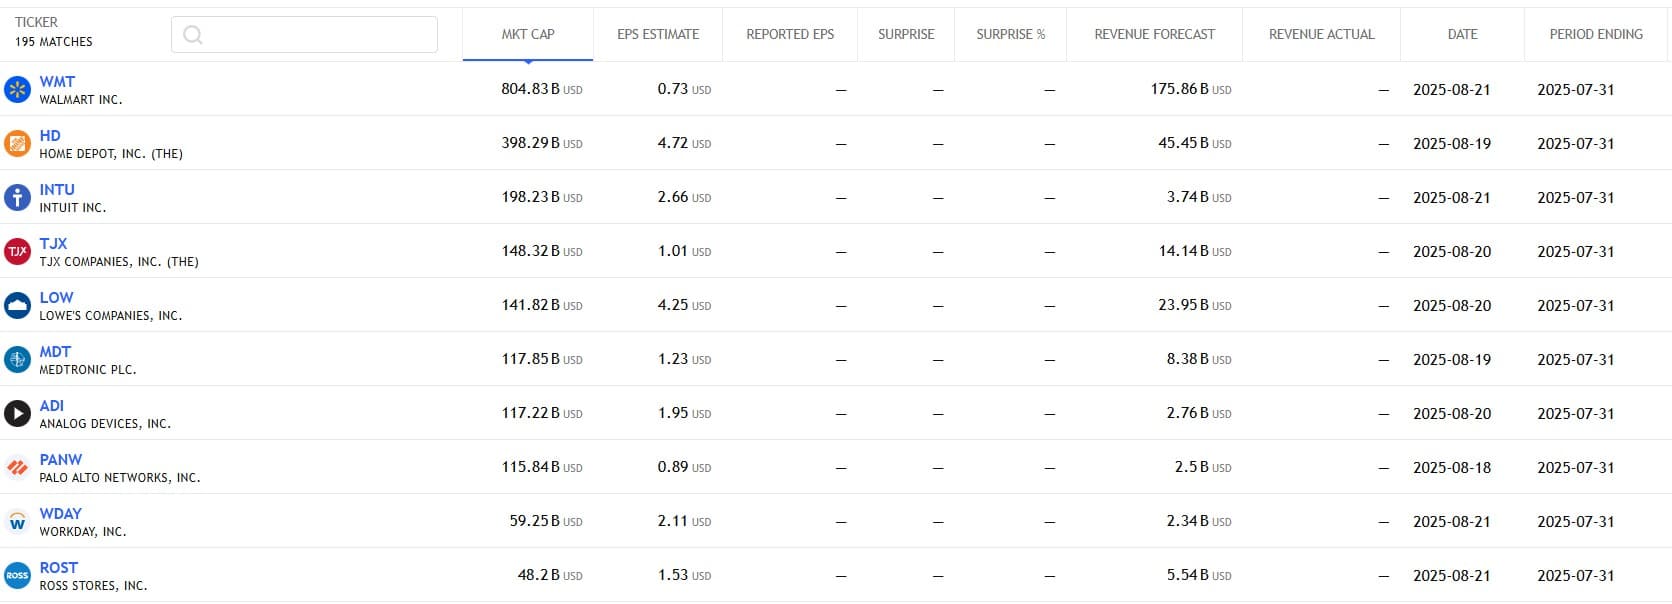Viewport: 1672px width, 604px height.
Task: Sort by REVENUE FORECAST column header
Action: coord(1154,34)
